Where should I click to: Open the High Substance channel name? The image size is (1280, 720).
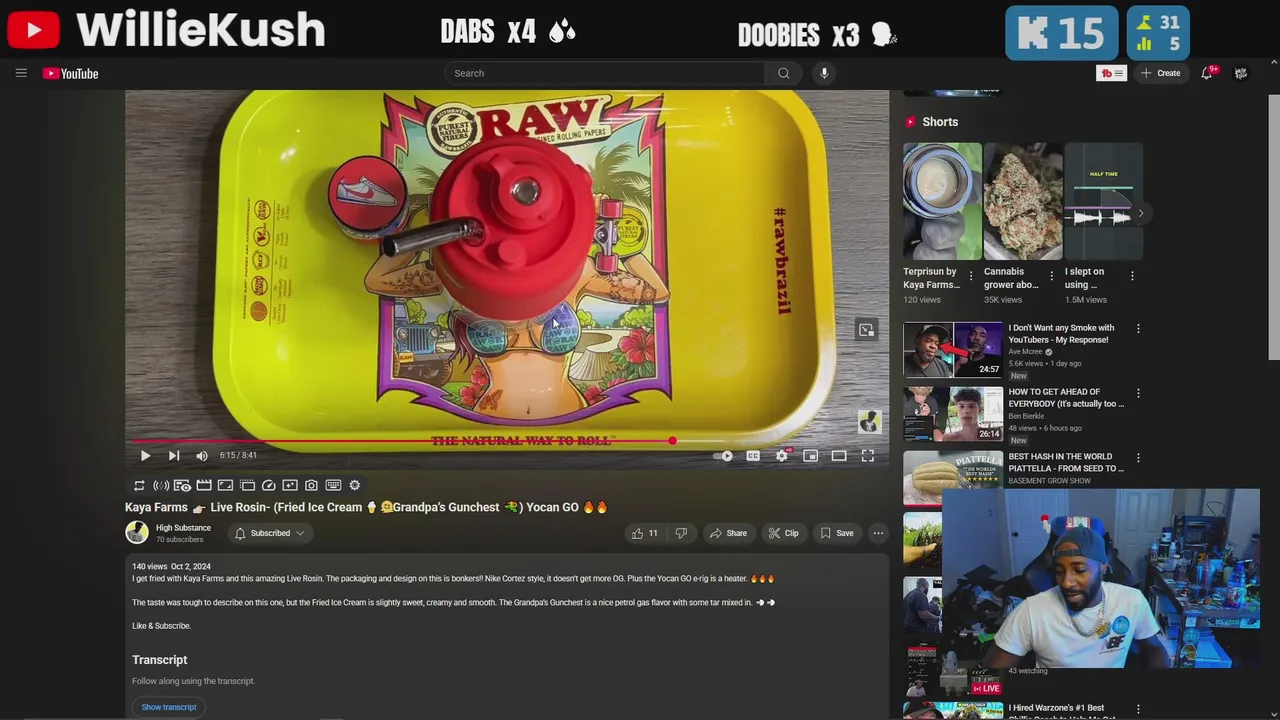(x=183, y=528)
